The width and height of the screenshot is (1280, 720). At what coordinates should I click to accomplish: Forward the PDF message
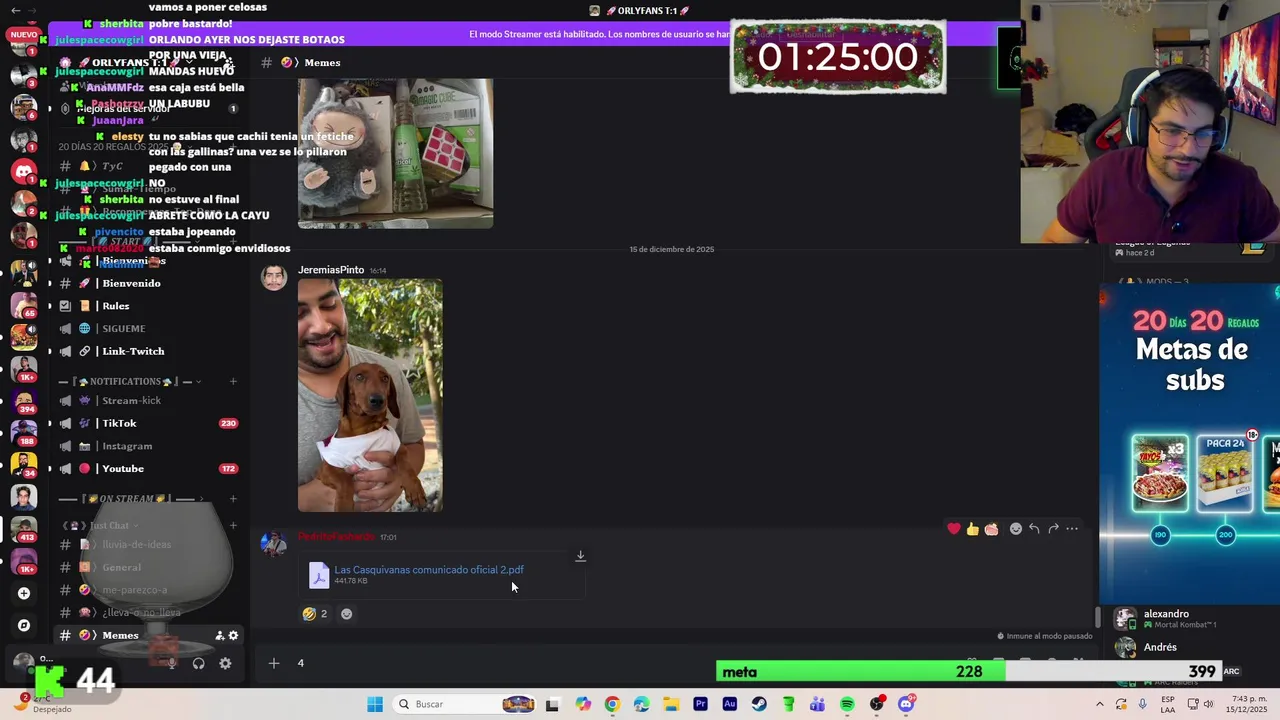pyautogui.click(x=1053, y=529)
